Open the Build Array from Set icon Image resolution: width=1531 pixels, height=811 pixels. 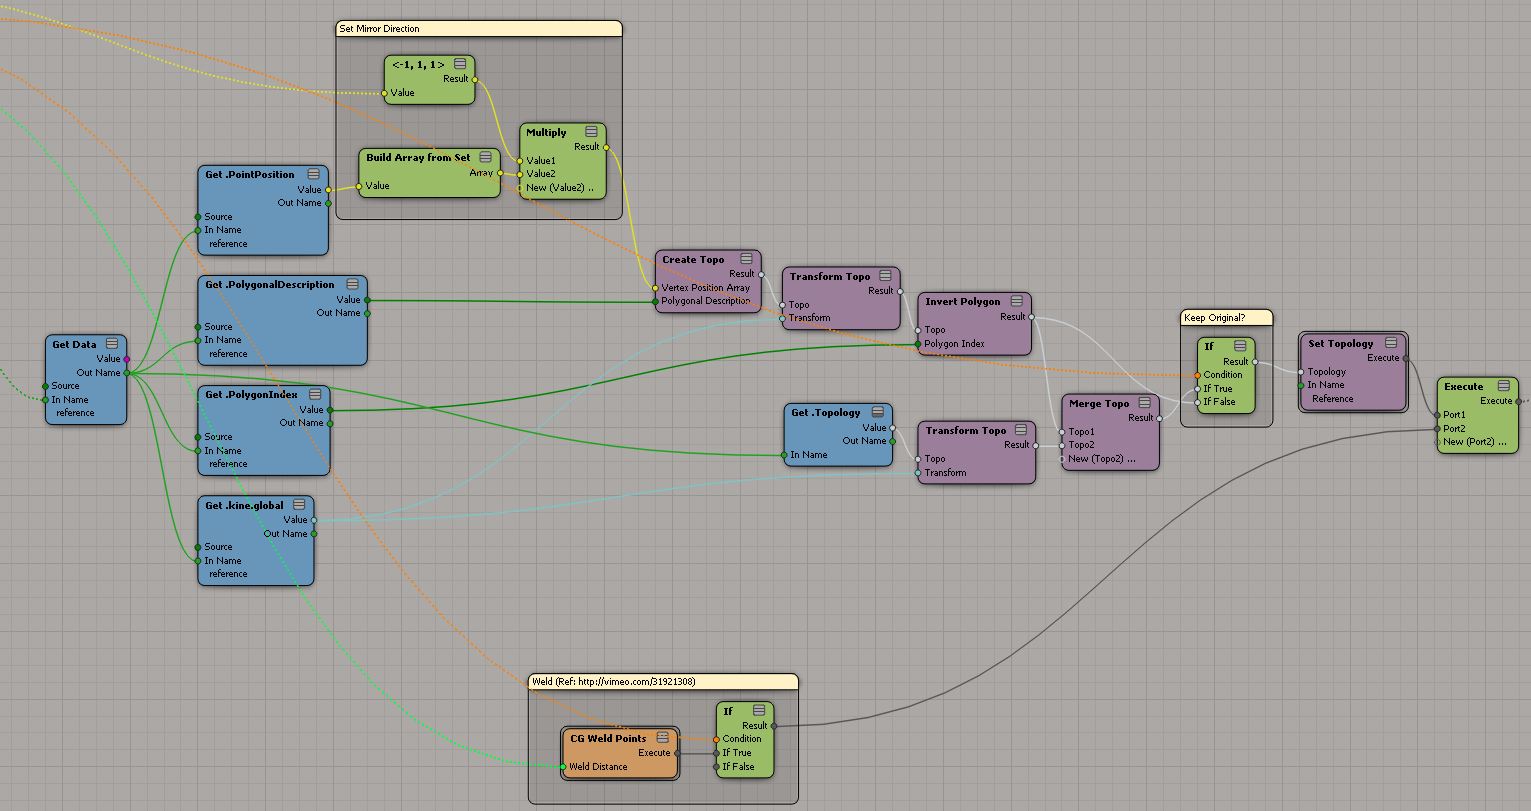click(x=485, y=157)
